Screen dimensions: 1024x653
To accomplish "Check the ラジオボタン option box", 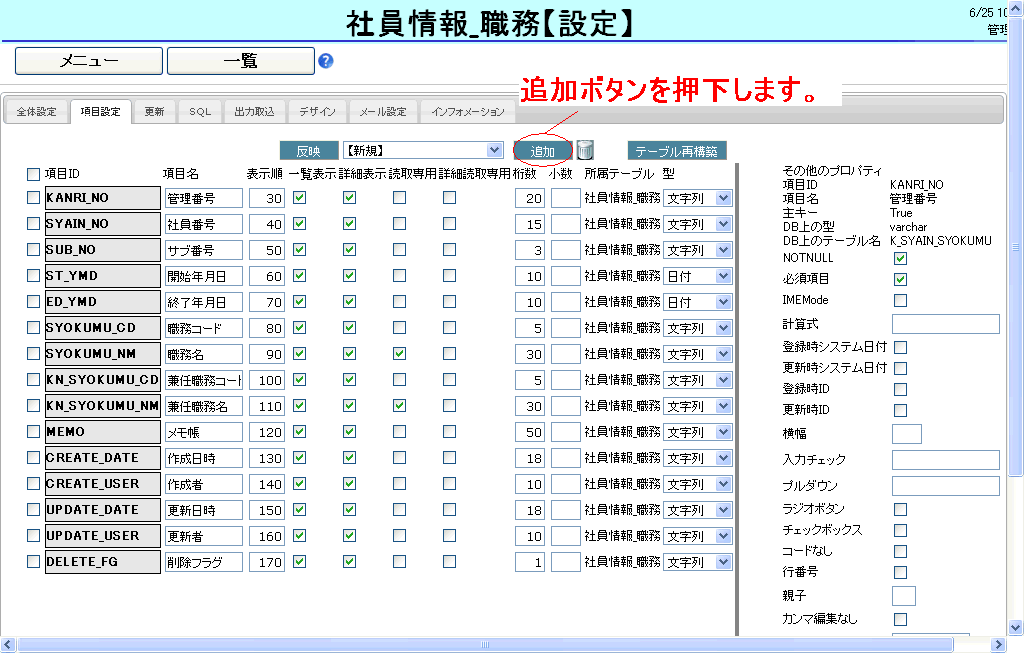I will click(900, 510).
